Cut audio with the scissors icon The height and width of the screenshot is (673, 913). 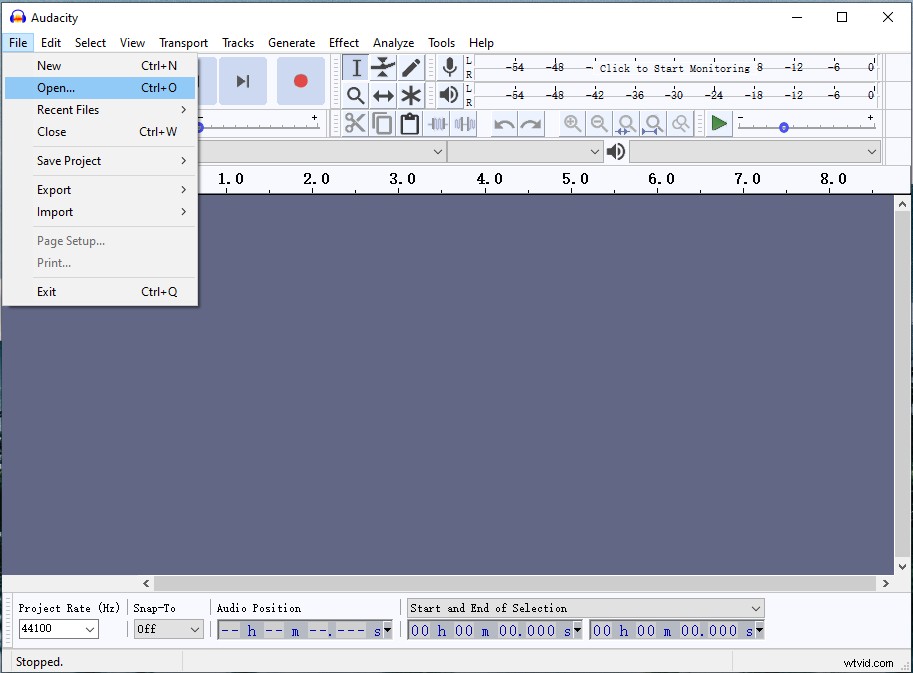(x=355, y=123)
